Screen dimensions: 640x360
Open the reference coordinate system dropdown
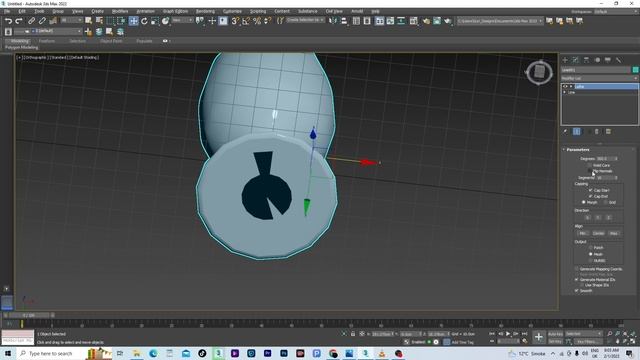(182, 20)
